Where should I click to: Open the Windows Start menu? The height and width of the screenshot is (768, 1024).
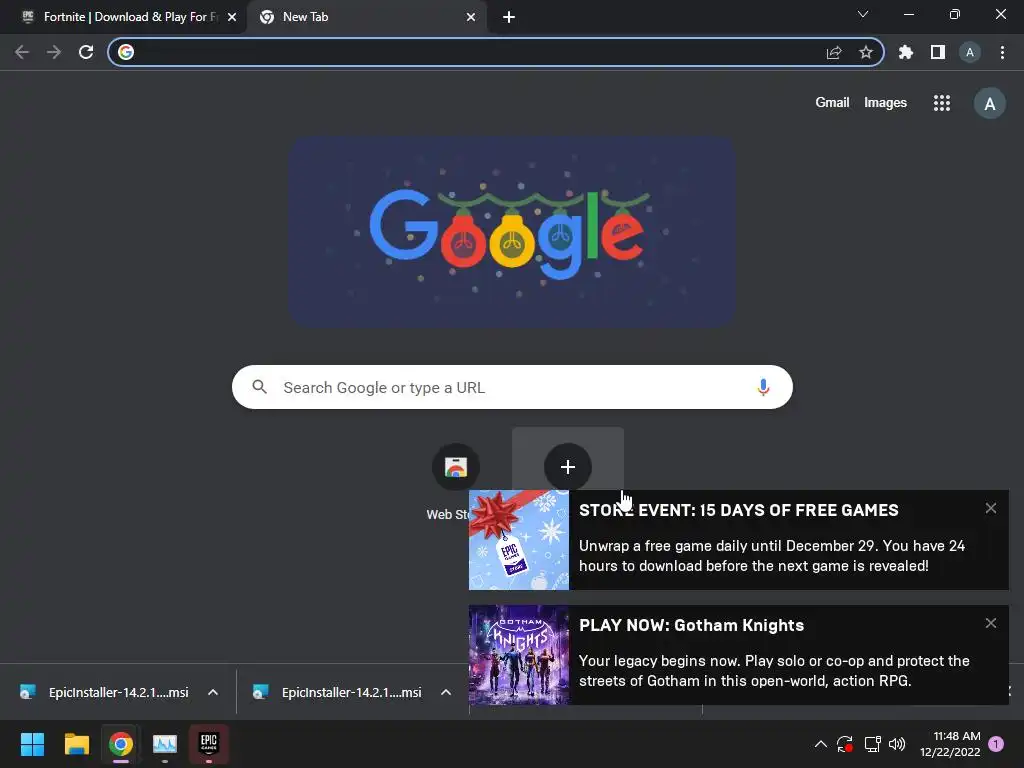click(x=32, y=744)
